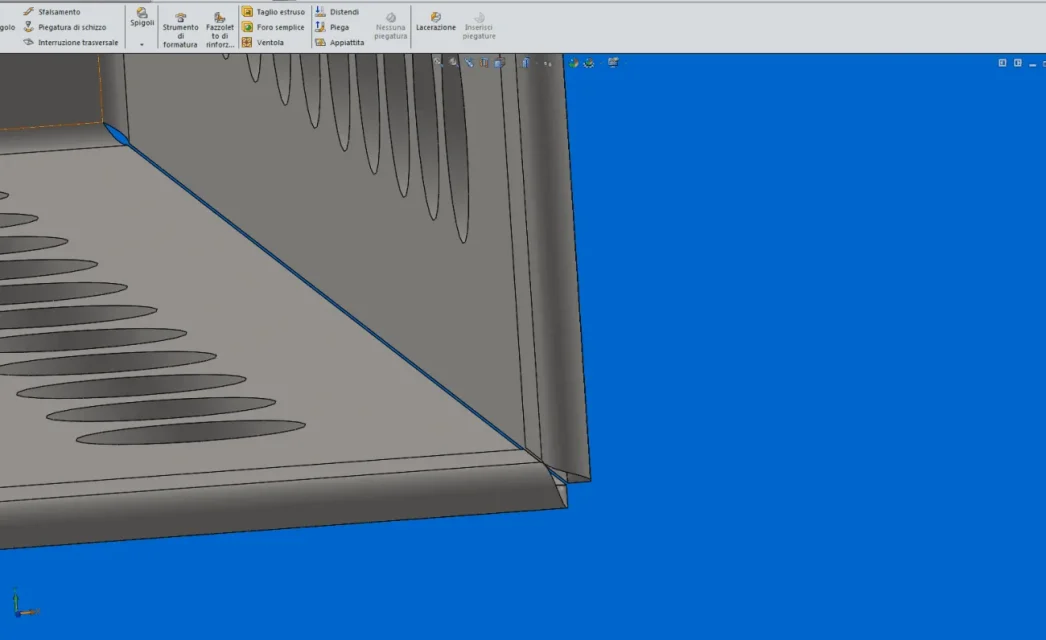Click the Piega fold command
This screenshot has width=1046, height=640.
[x=332, y=27]
